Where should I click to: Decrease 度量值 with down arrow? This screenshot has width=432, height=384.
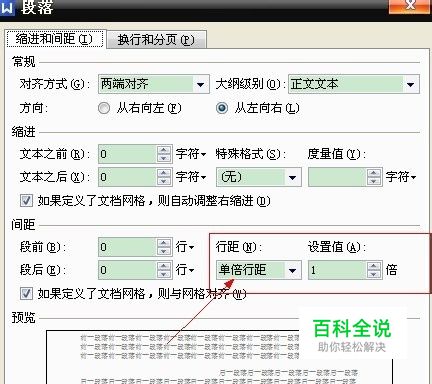374,181
